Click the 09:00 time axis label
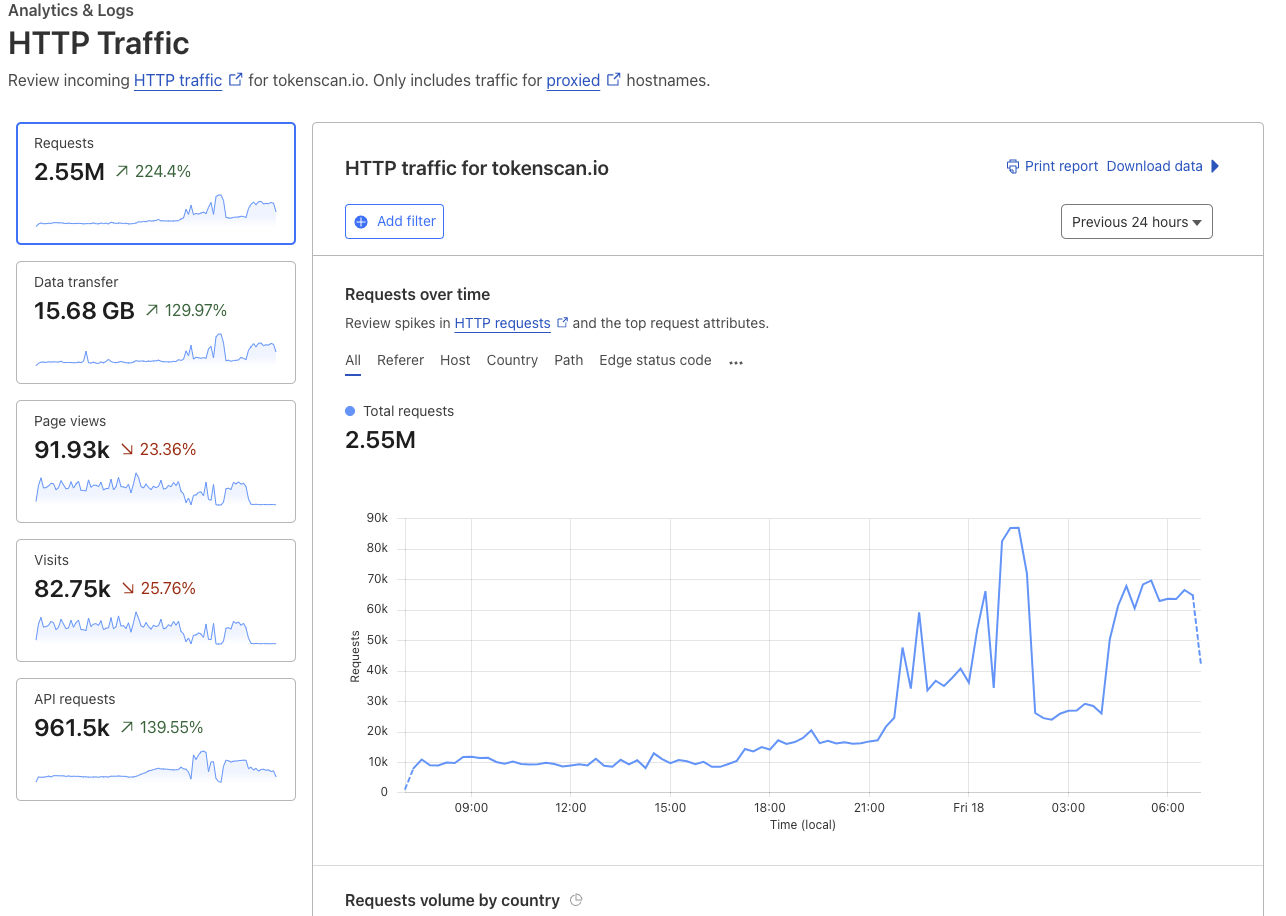The width and height of the screenshot is (1286, 916). tap(471, 807)
